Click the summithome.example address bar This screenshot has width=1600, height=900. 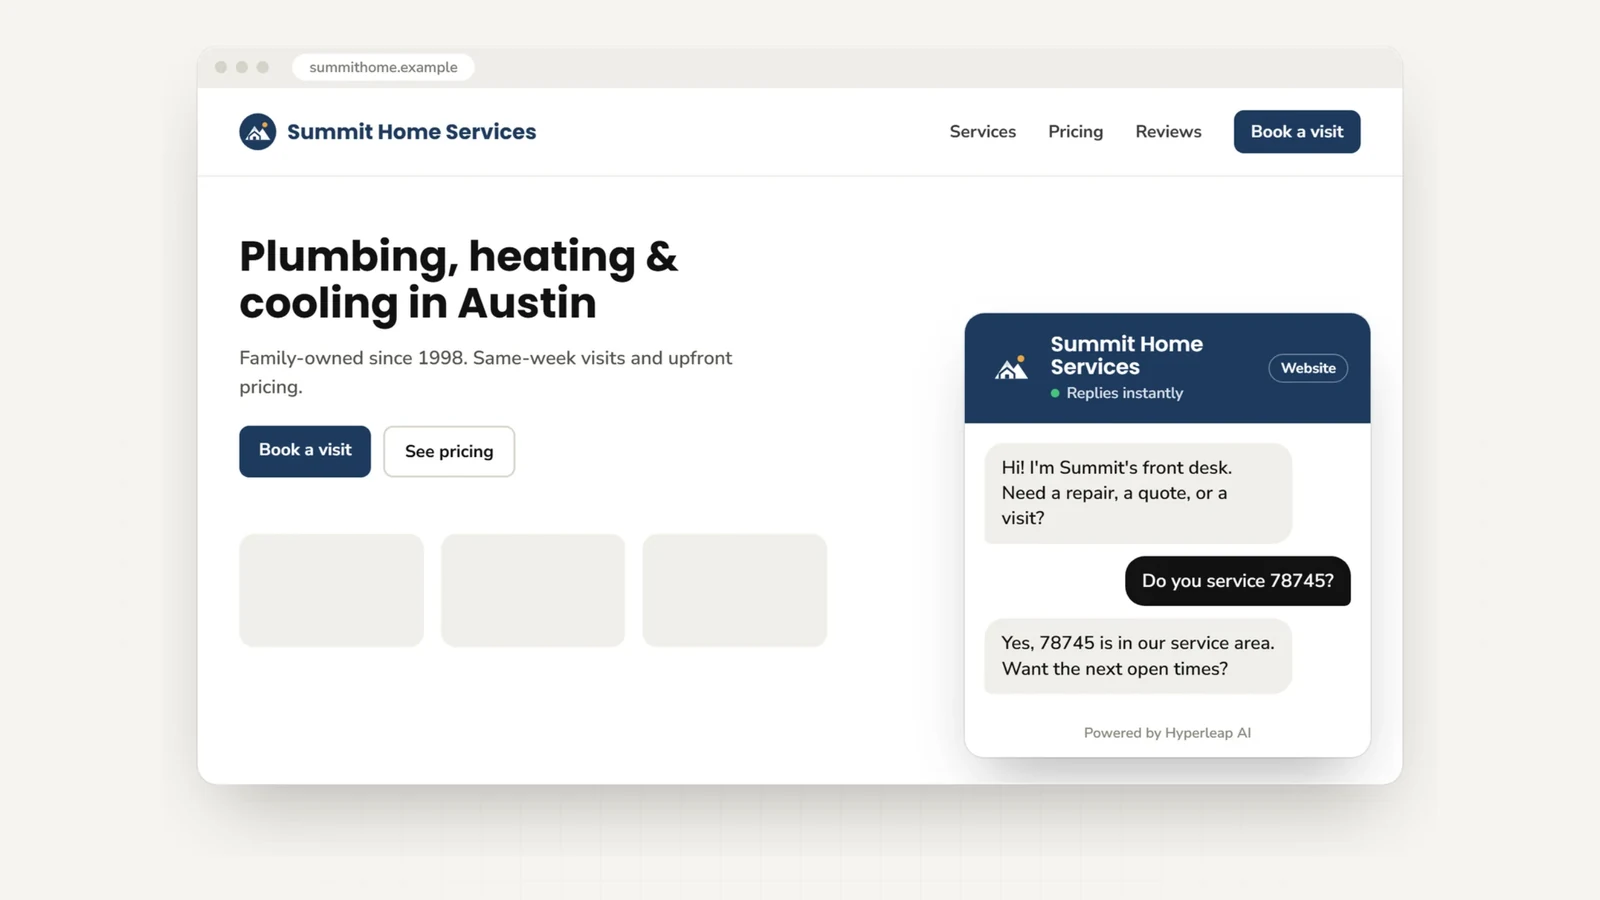(383, 67)
